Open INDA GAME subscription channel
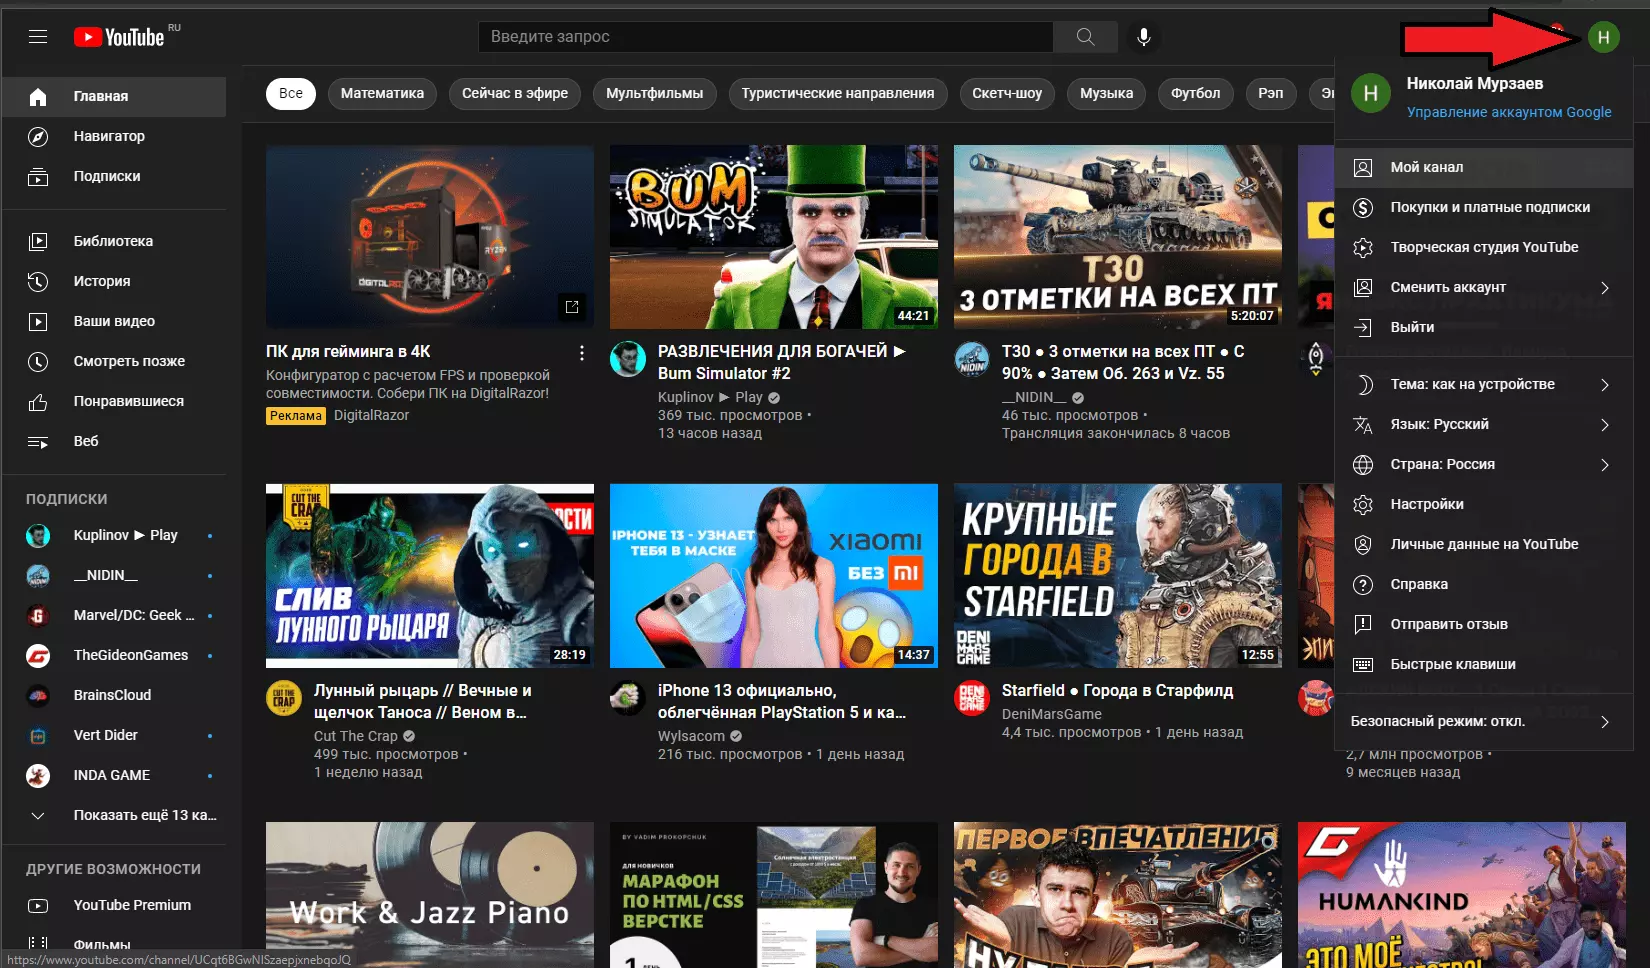The image size is (1650, 968). pyautogui.click(x=114, y=775)
